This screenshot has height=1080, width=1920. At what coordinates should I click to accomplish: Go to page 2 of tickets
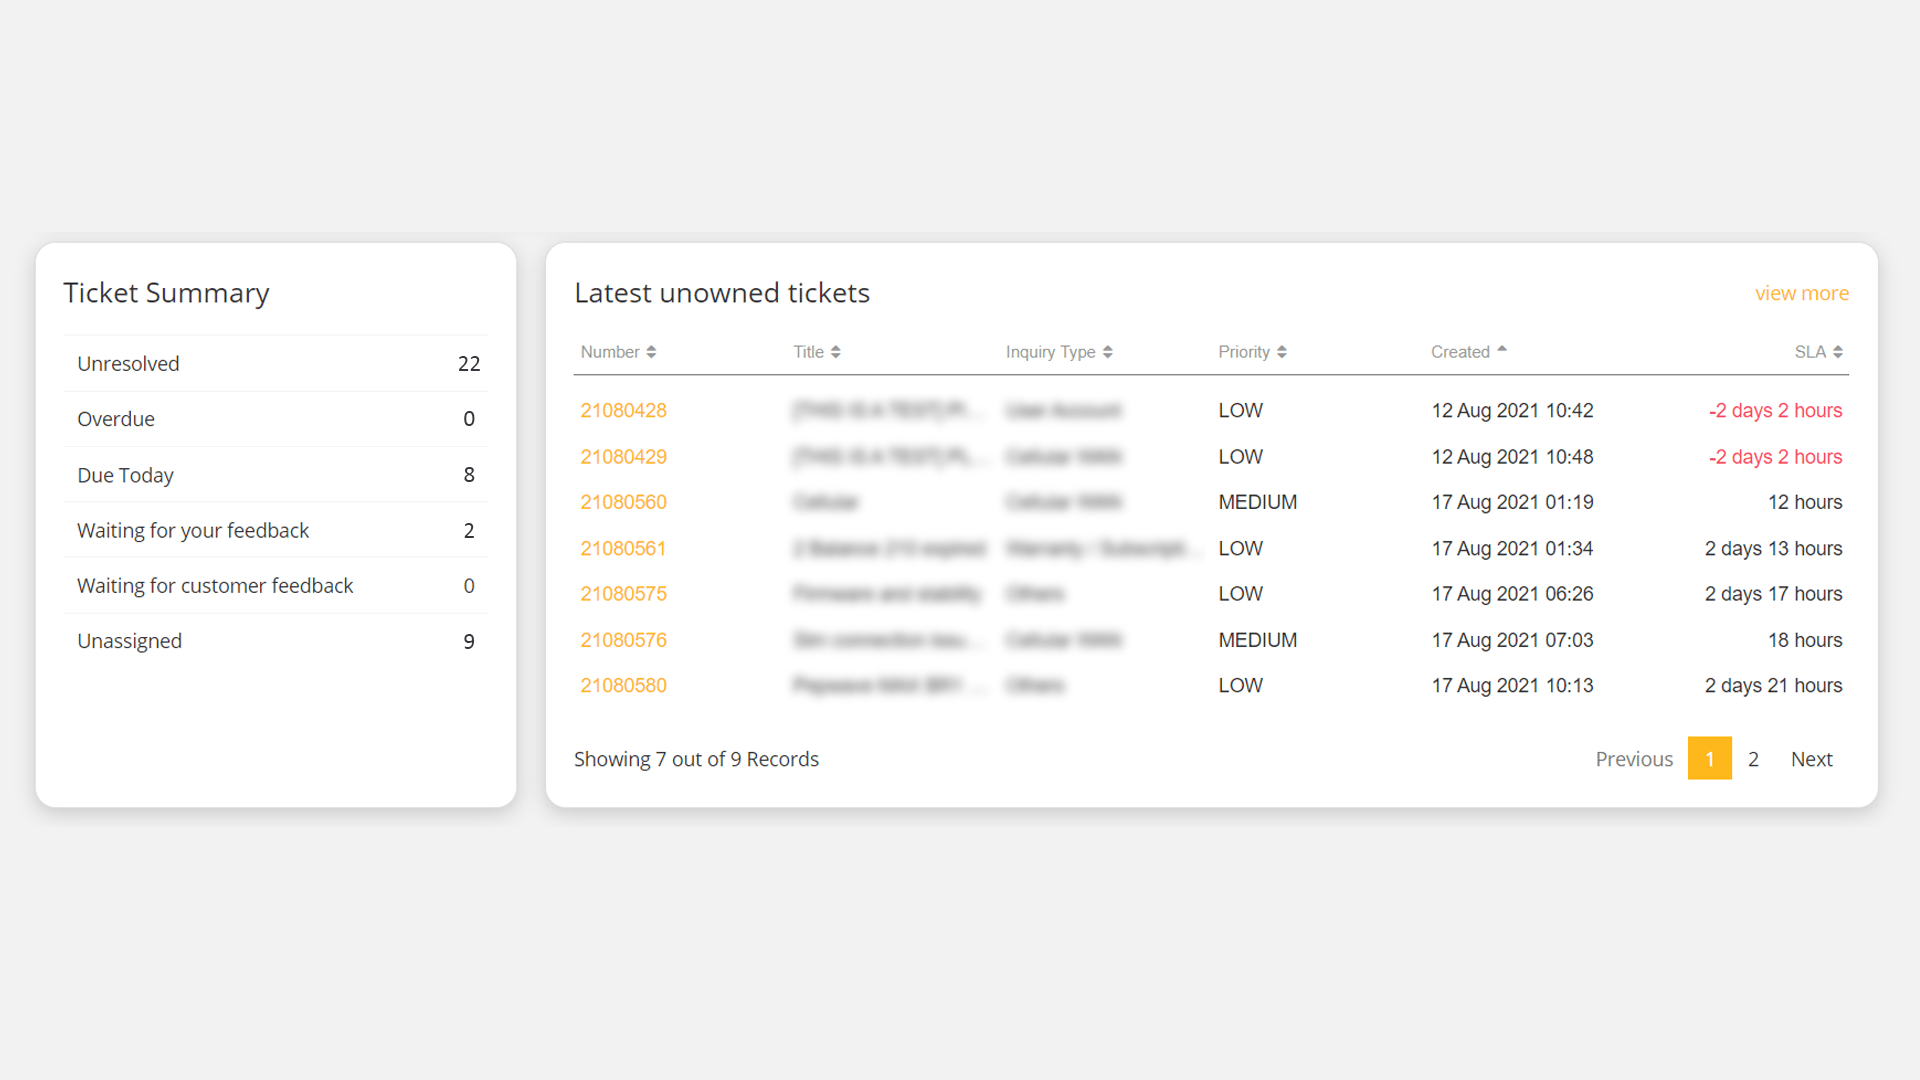[x=1753, y=759]
